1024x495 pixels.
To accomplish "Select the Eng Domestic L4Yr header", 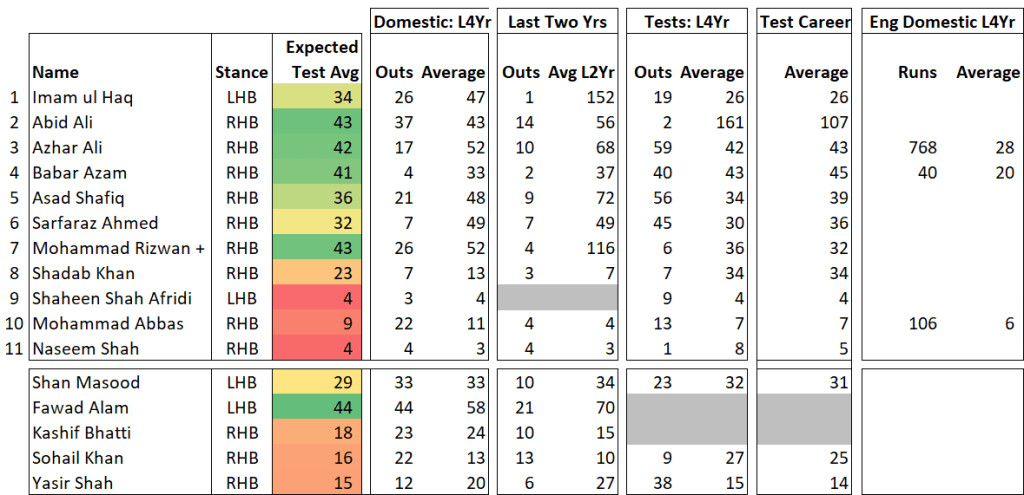I will click(941, 21).
